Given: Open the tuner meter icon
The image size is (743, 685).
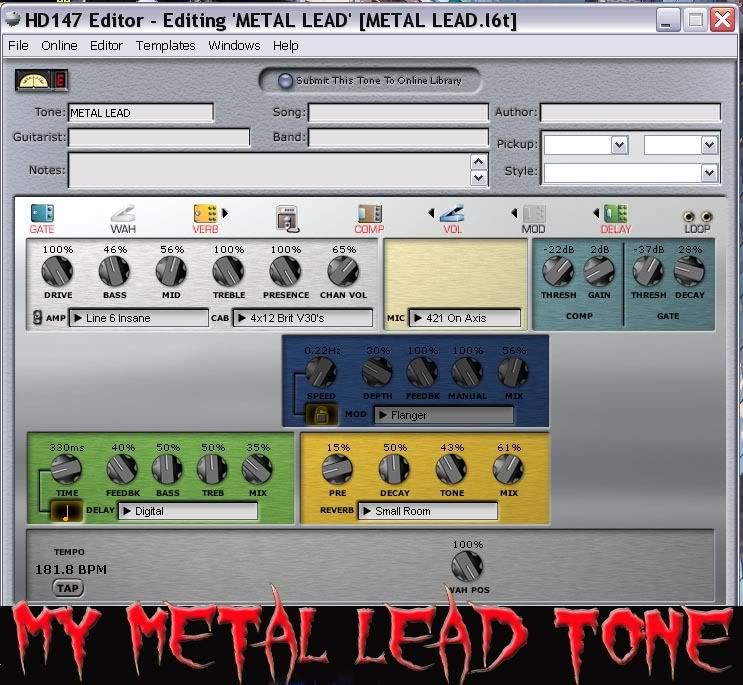Looking at the screenshot, I should pyautogui.click(x=33, y=80).
